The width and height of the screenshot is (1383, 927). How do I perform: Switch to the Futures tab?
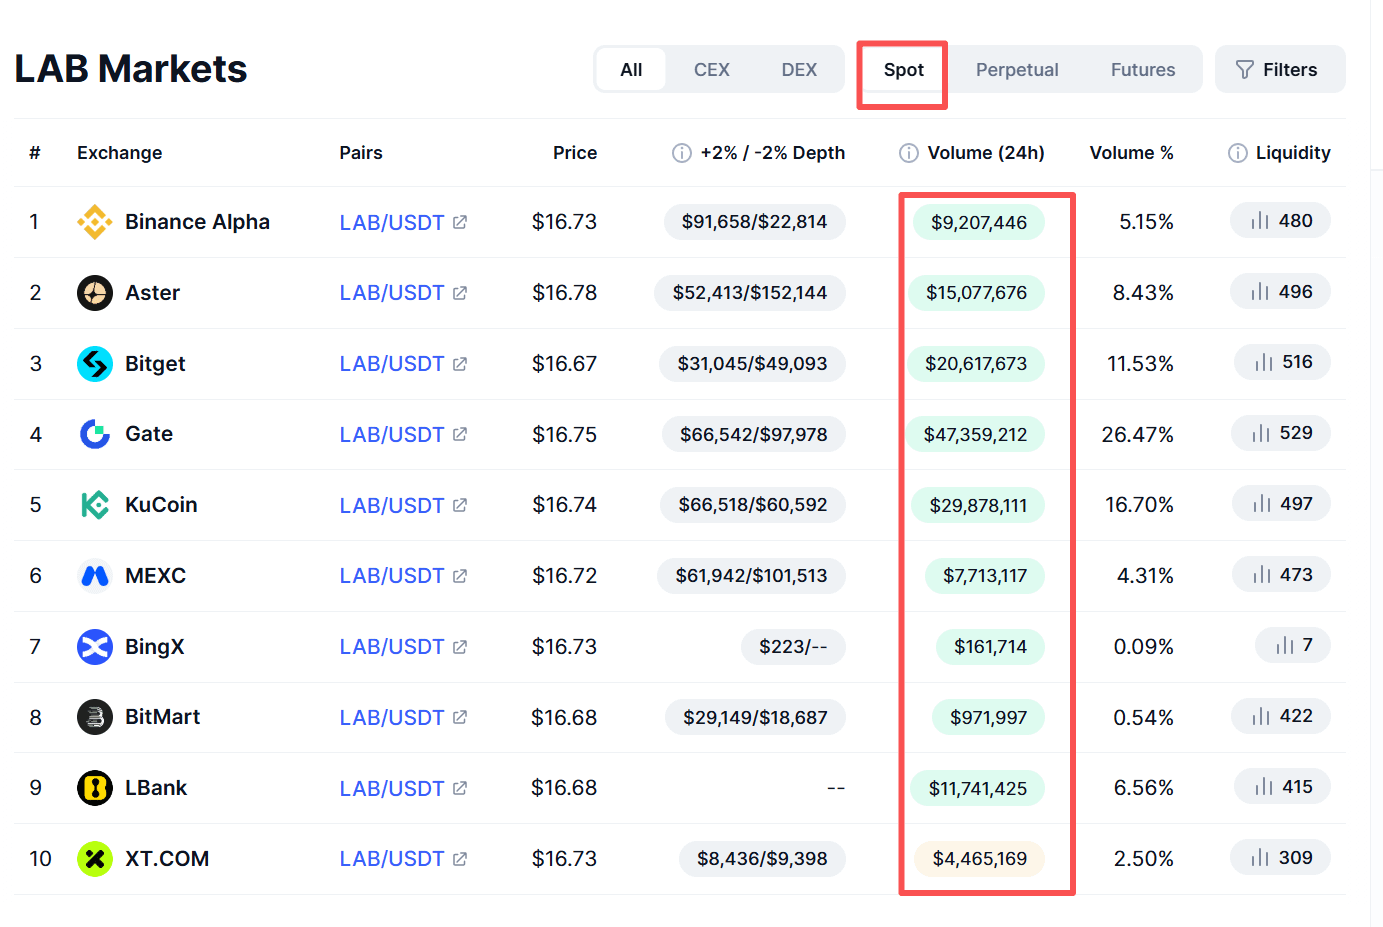pos(1143,70)
